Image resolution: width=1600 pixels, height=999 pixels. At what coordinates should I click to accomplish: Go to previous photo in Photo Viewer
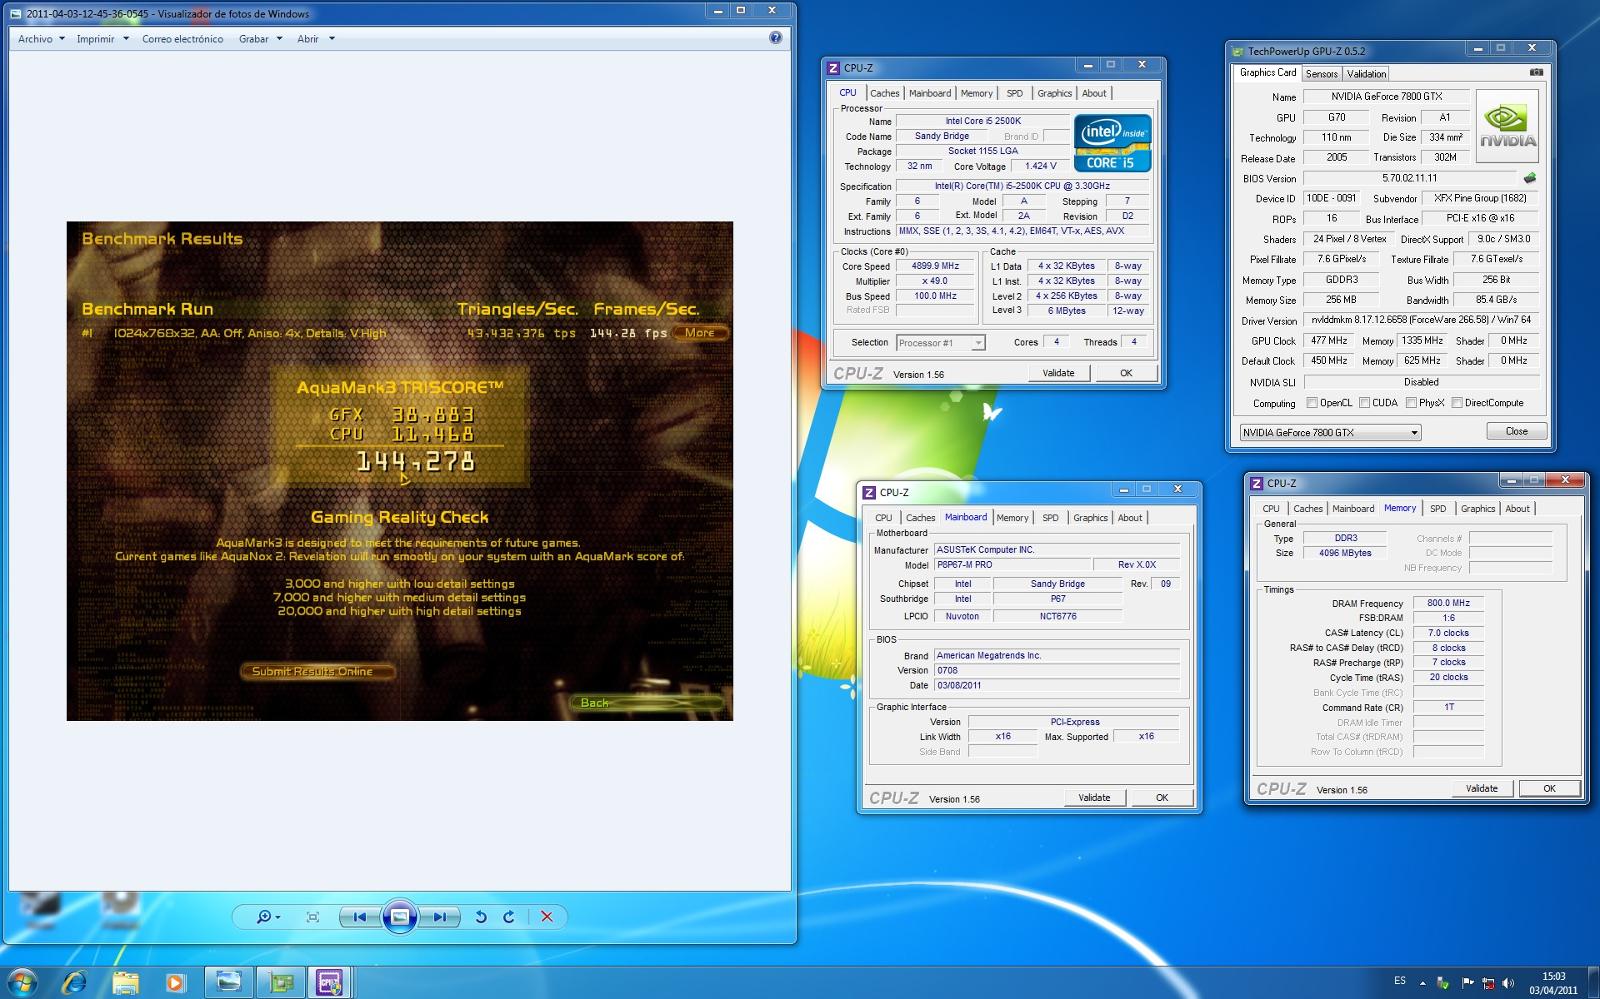pyautogui.click(x=359, y=917)
